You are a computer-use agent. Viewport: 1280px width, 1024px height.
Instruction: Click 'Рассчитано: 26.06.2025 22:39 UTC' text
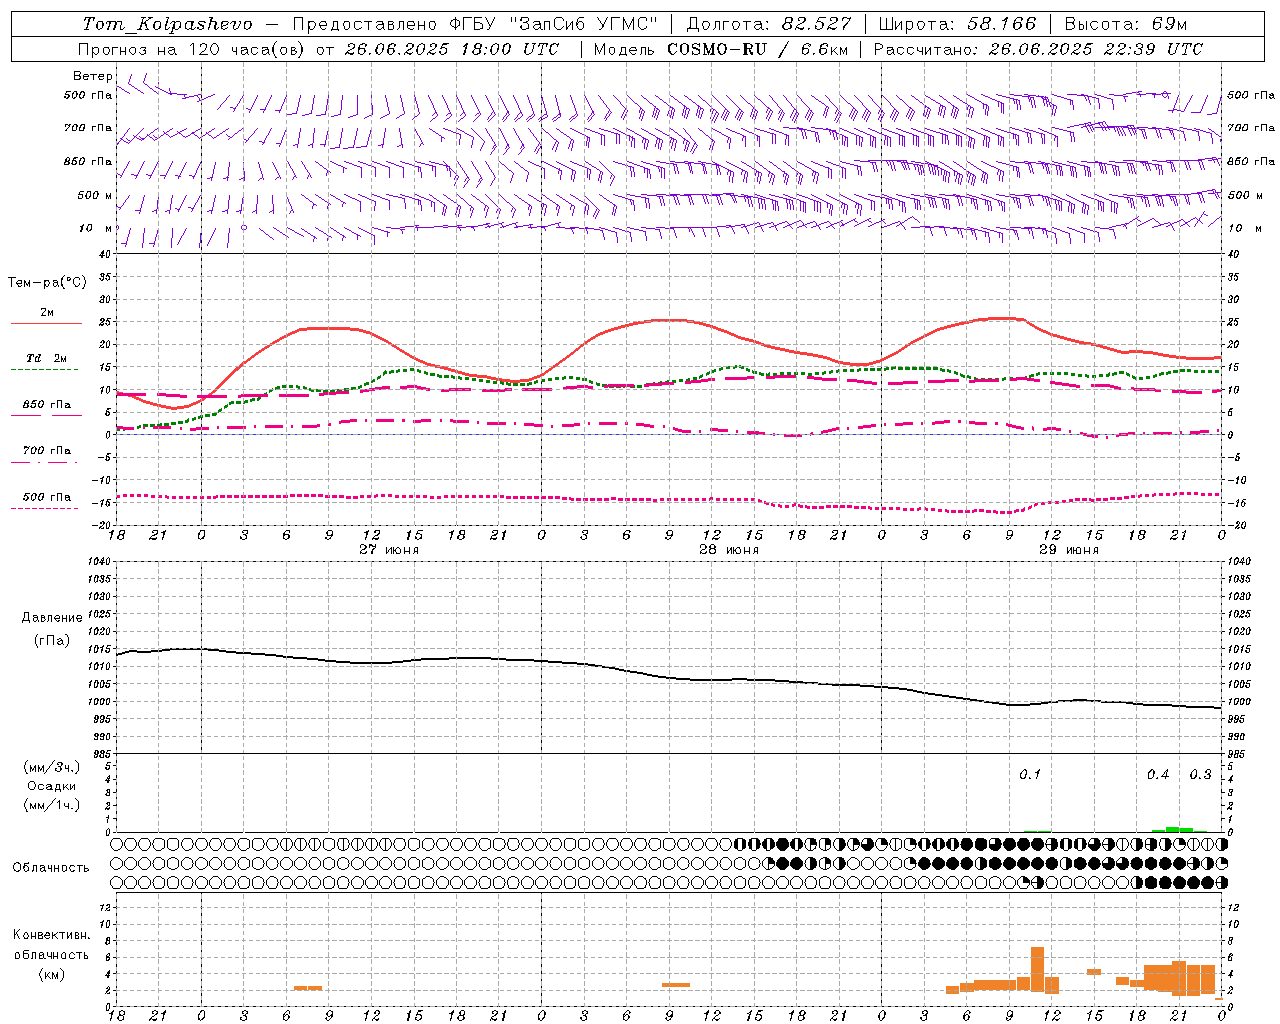pos(1038,49)
